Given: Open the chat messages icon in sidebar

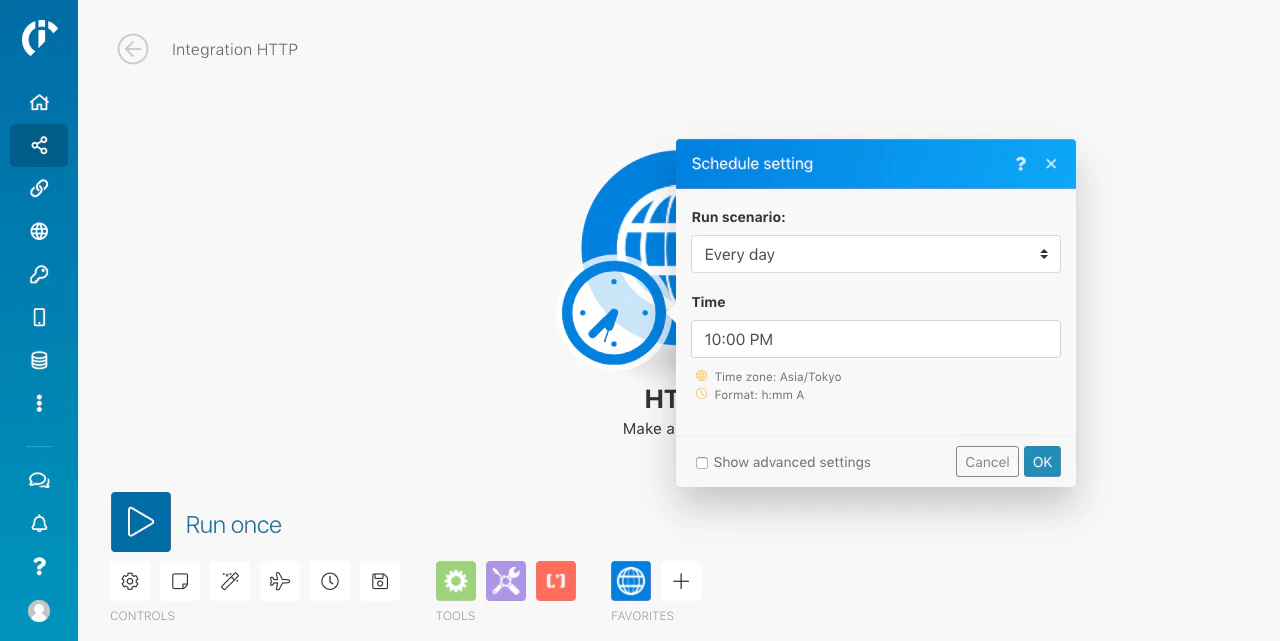Looking at the screenshot, I should pyautogui.click(x=39, y=480).
